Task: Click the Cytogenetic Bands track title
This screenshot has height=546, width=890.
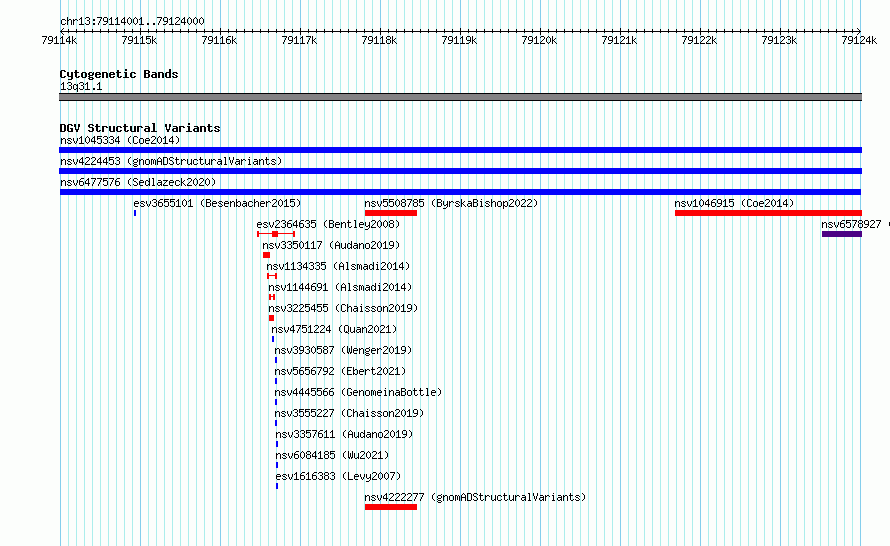Action: pyautogui.click(x=119, y=74)
